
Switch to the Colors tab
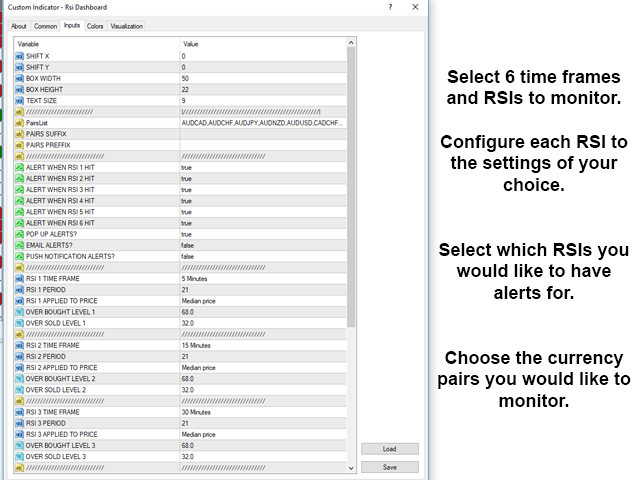click(95, 26)
